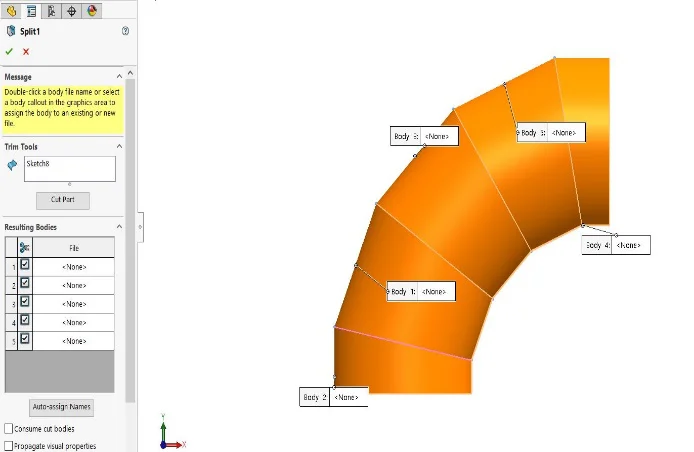Select the <None> file cell in row 3
This screenshot has width=694, height=452.
click(73, 304)
